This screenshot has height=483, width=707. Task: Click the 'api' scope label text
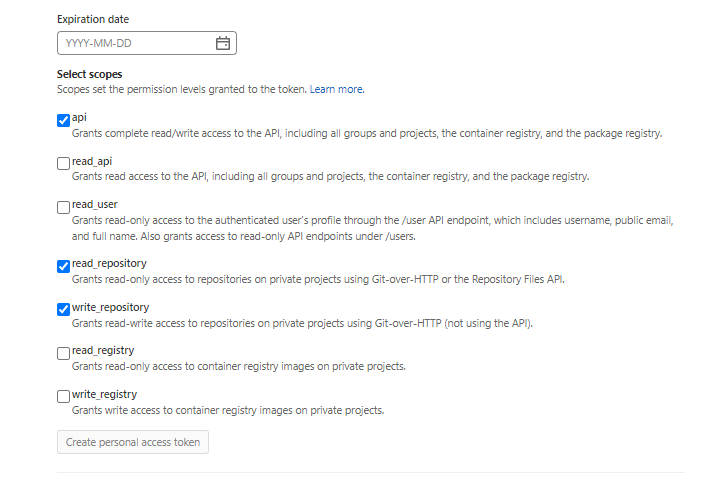pos(79,118)
